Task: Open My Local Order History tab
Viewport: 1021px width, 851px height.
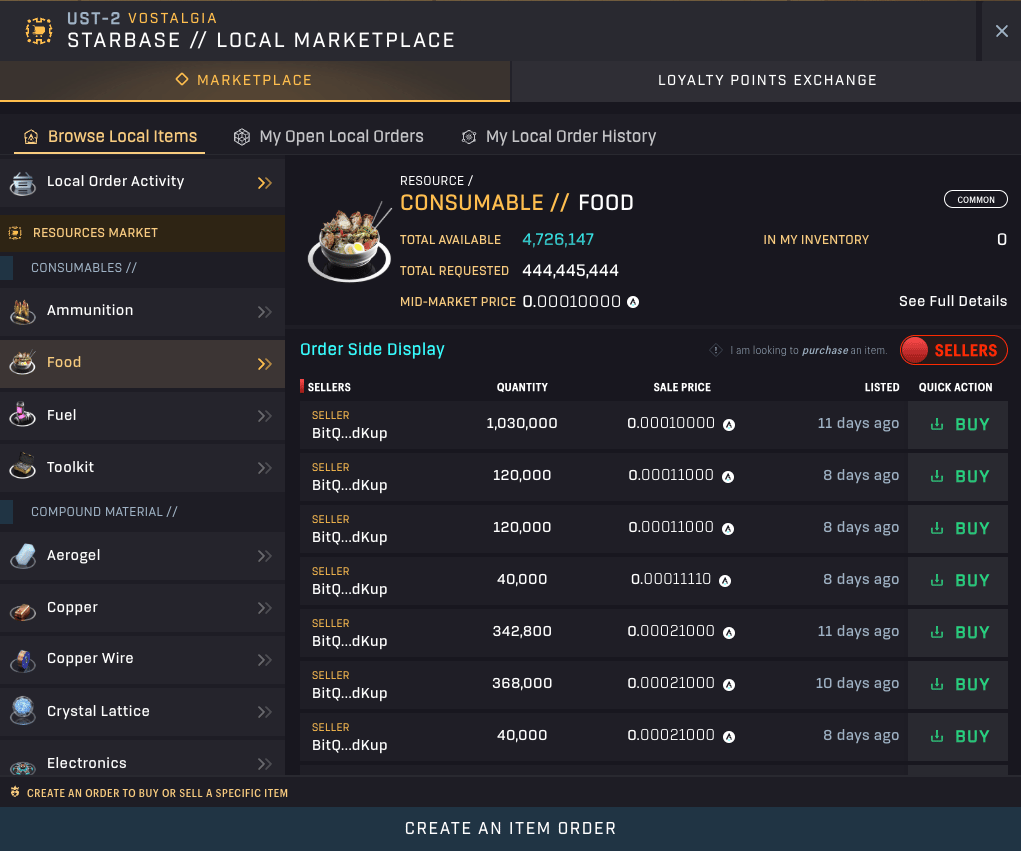Action: point(559,137)
